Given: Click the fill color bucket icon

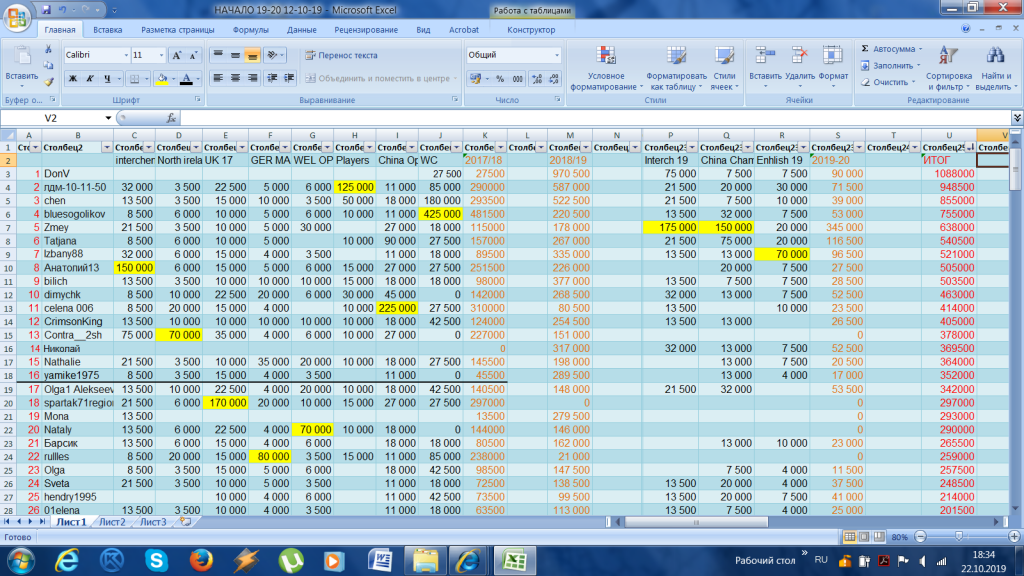Looking at the screenshot, I should click(x=162, y=78).
